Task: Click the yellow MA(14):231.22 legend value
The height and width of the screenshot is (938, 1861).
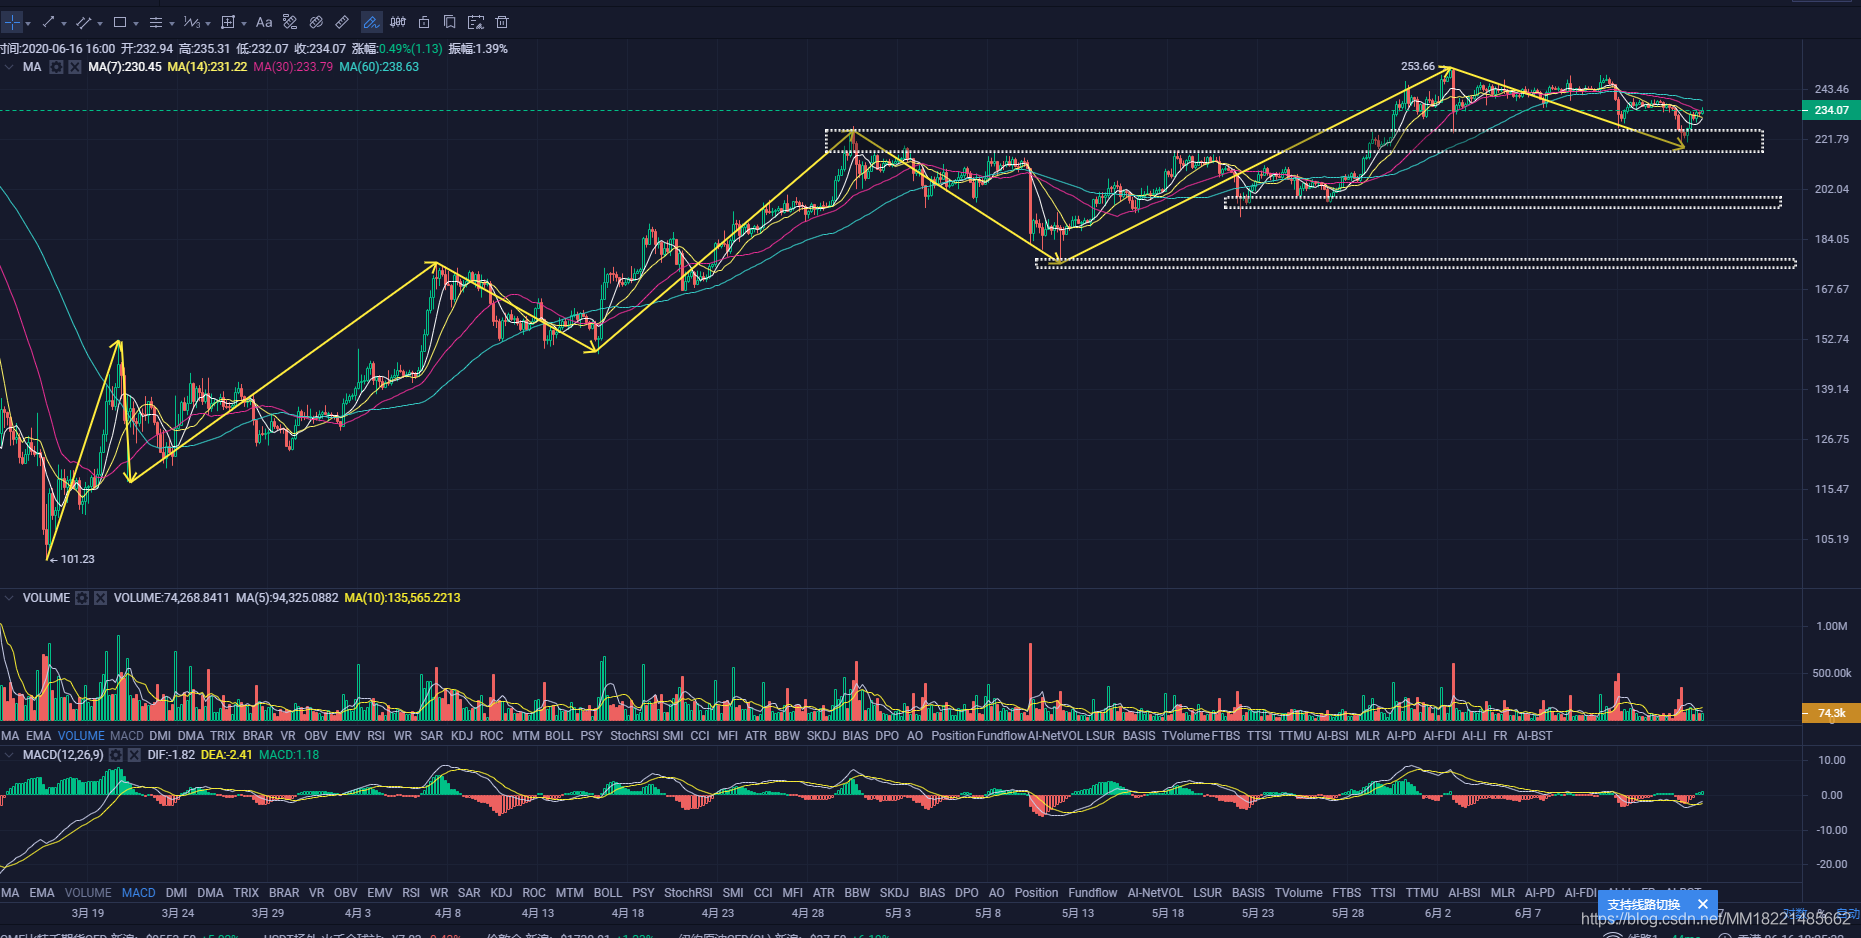Action: tap(207, 67)
